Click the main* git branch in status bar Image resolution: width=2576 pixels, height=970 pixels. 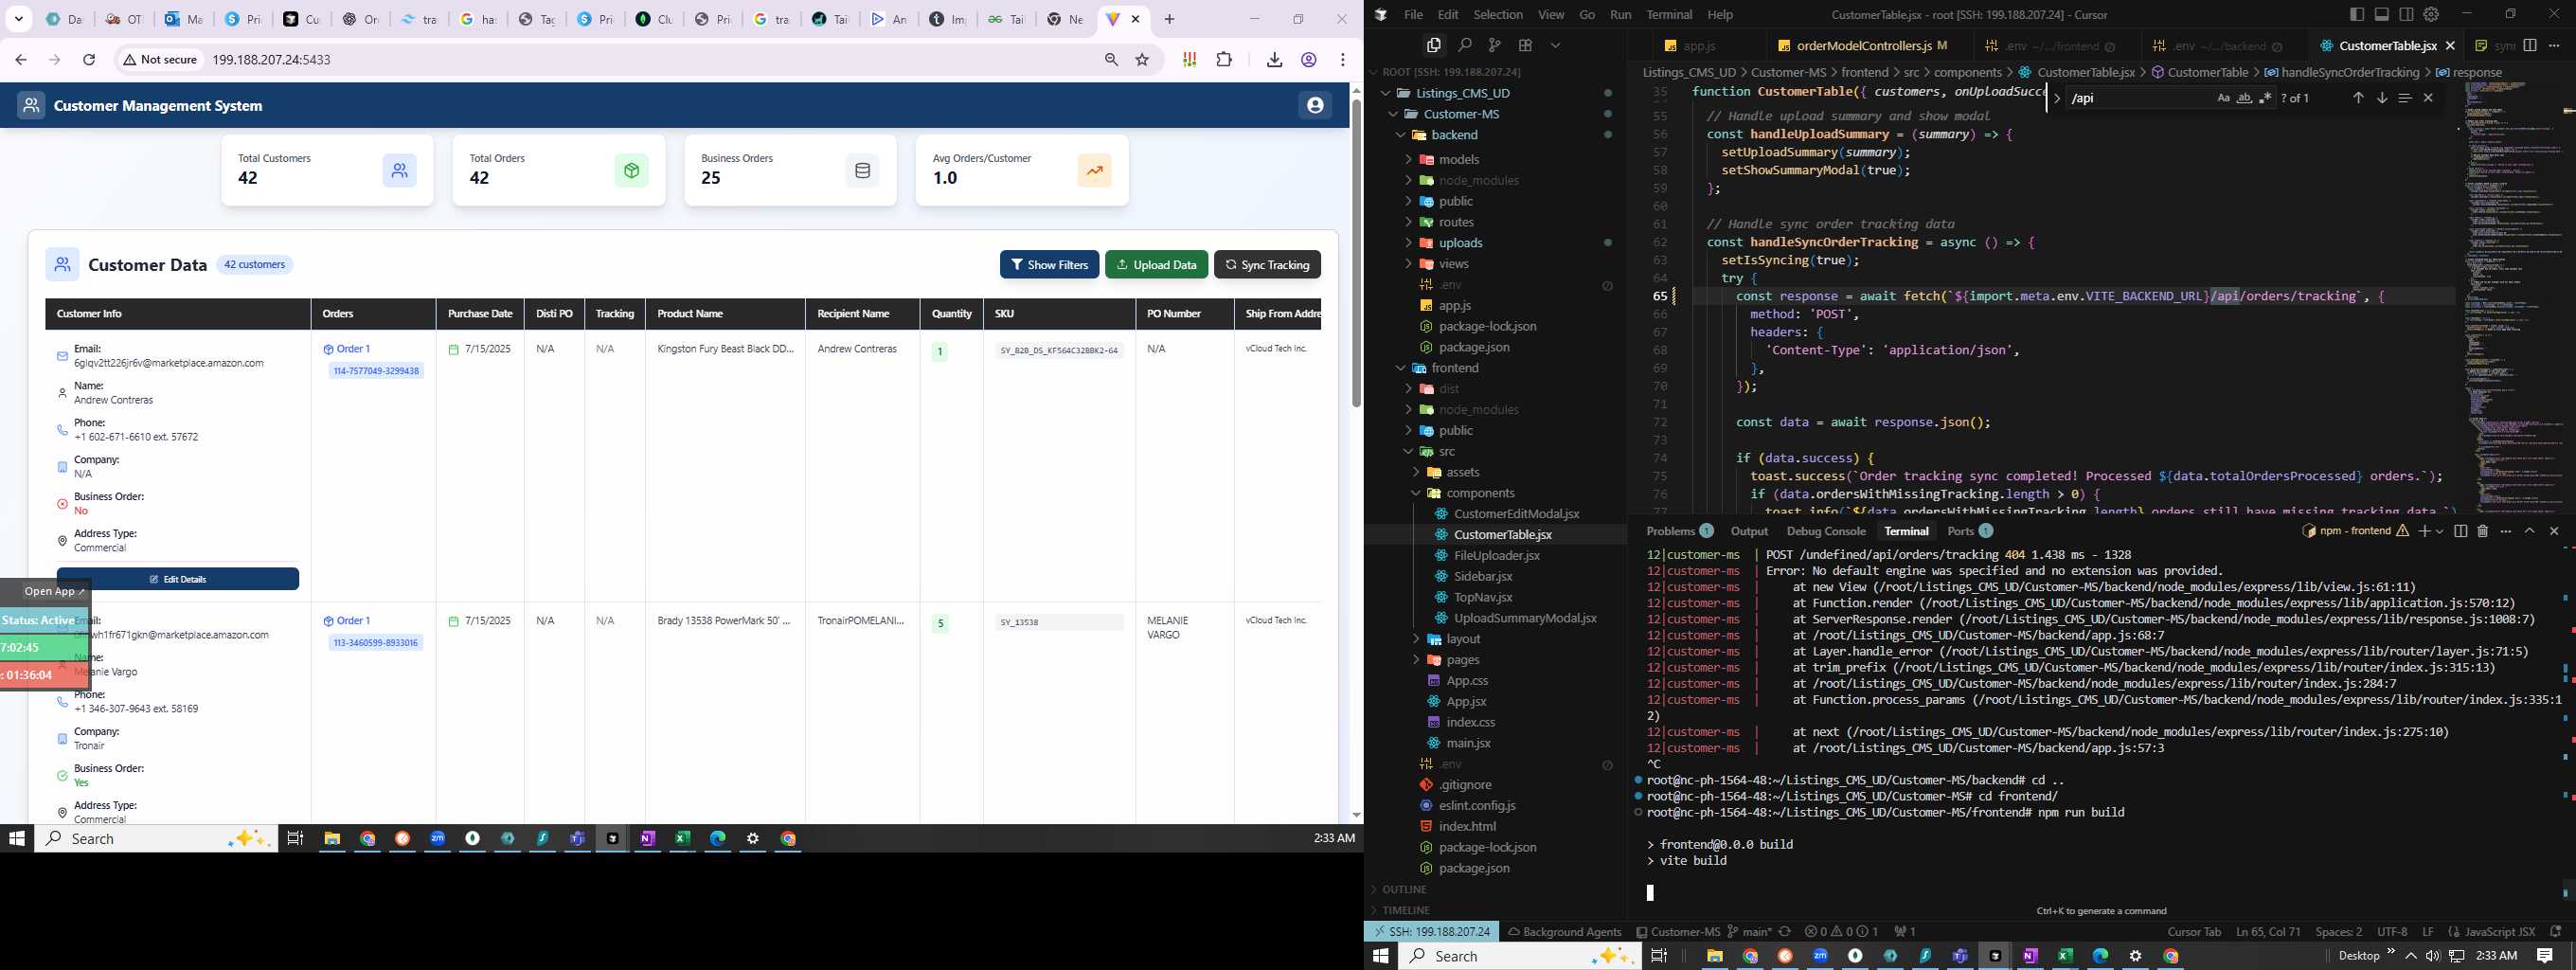(1749, 931)
